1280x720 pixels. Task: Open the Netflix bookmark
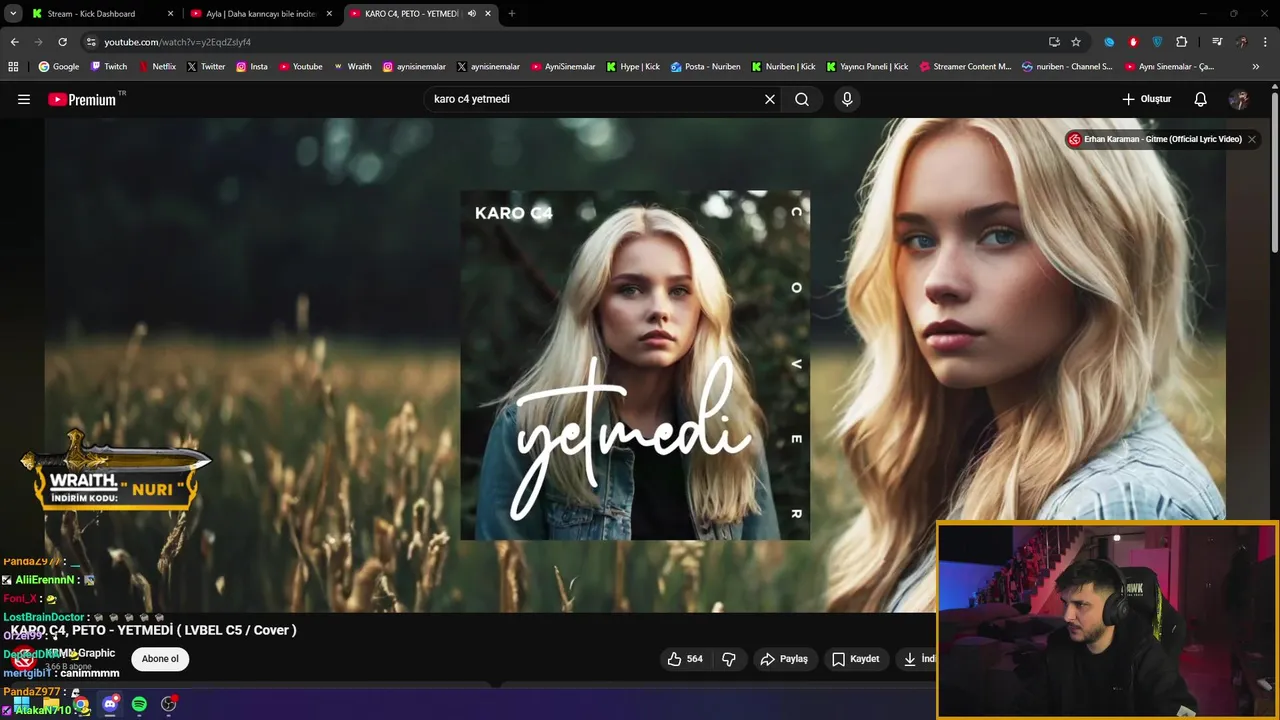click(157, 67)
